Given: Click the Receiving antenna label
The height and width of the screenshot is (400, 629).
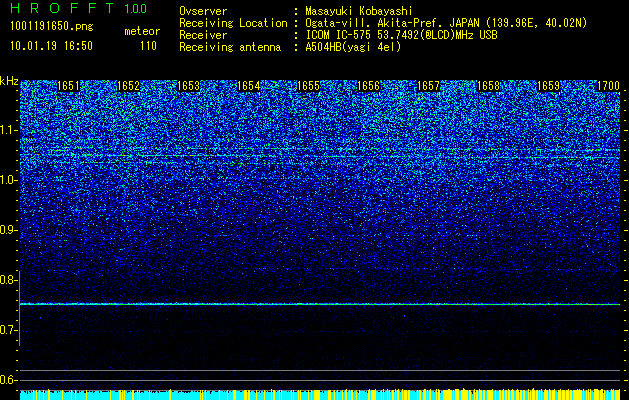Looking at the screenshot, I should click(230, 47).
